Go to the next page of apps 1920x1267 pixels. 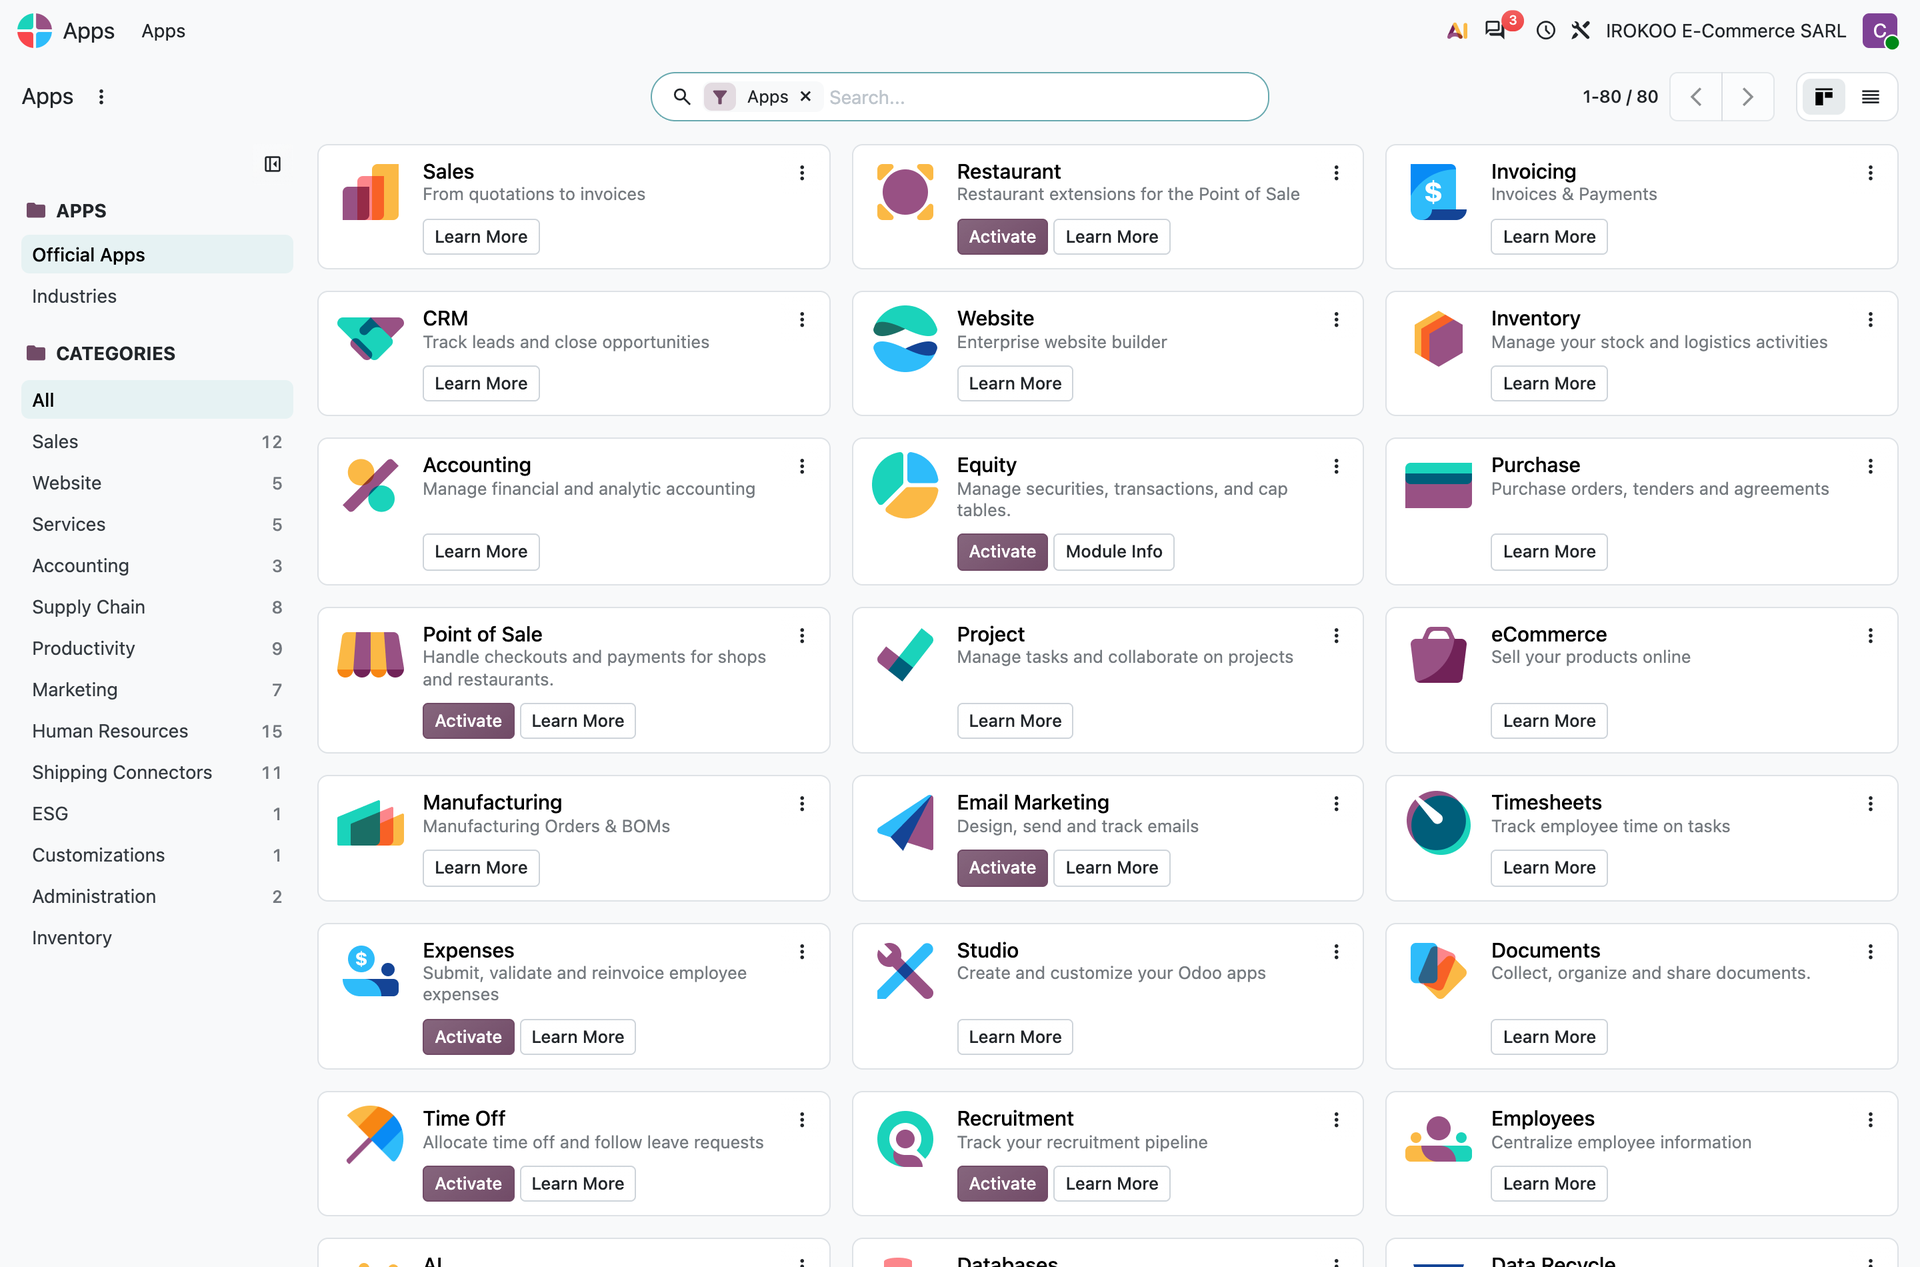pos(1748,97)
